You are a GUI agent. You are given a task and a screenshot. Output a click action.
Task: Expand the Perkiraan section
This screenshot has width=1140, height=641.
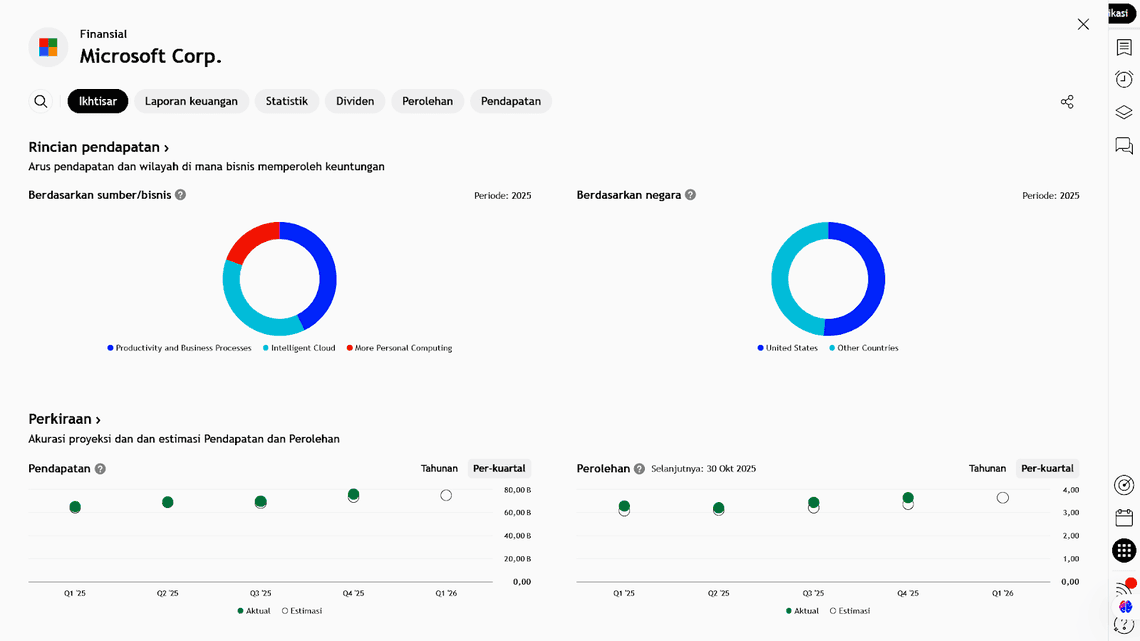64,419
